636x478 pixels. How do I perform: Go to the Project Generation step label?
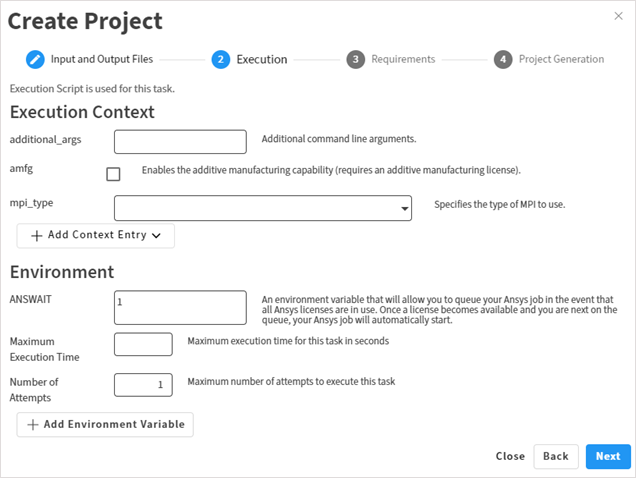coord(561,59)
